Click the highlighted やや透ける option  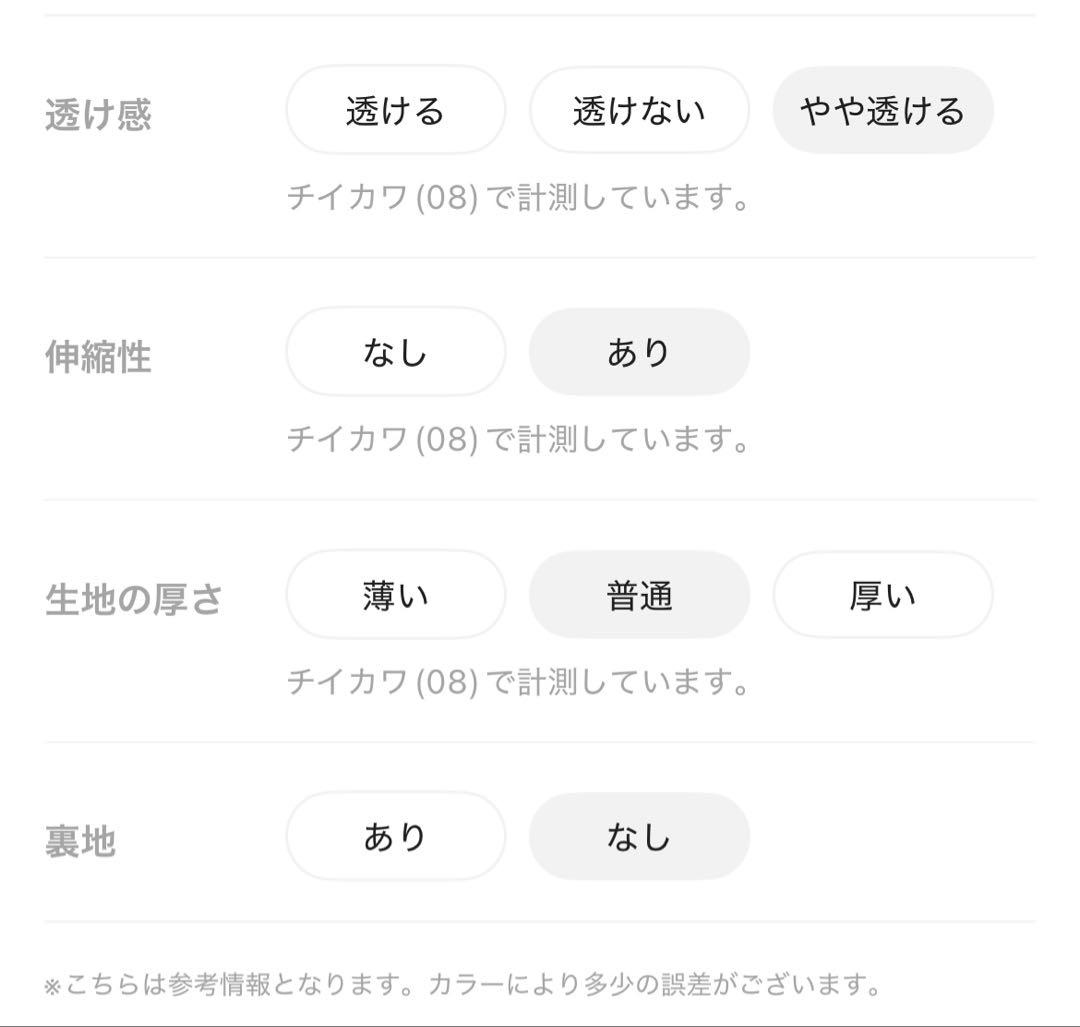point(883,111)
